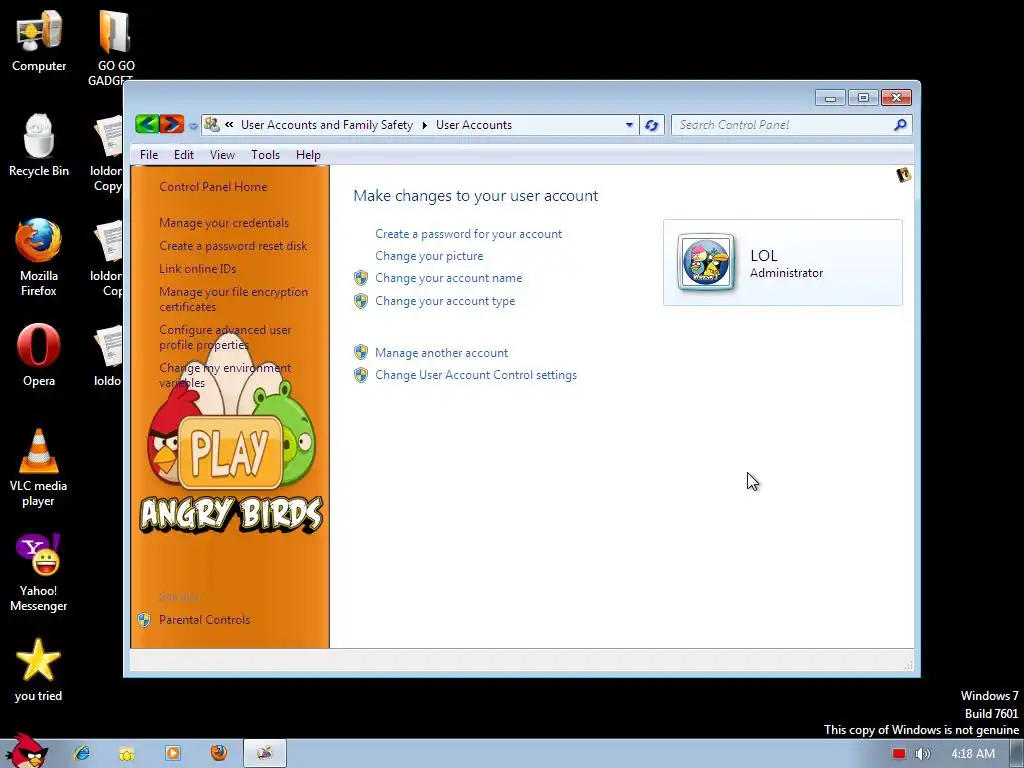The width and height of the screenshot is (1024, 768).
Task: Open the Tools menu
Action: [265, 155]
